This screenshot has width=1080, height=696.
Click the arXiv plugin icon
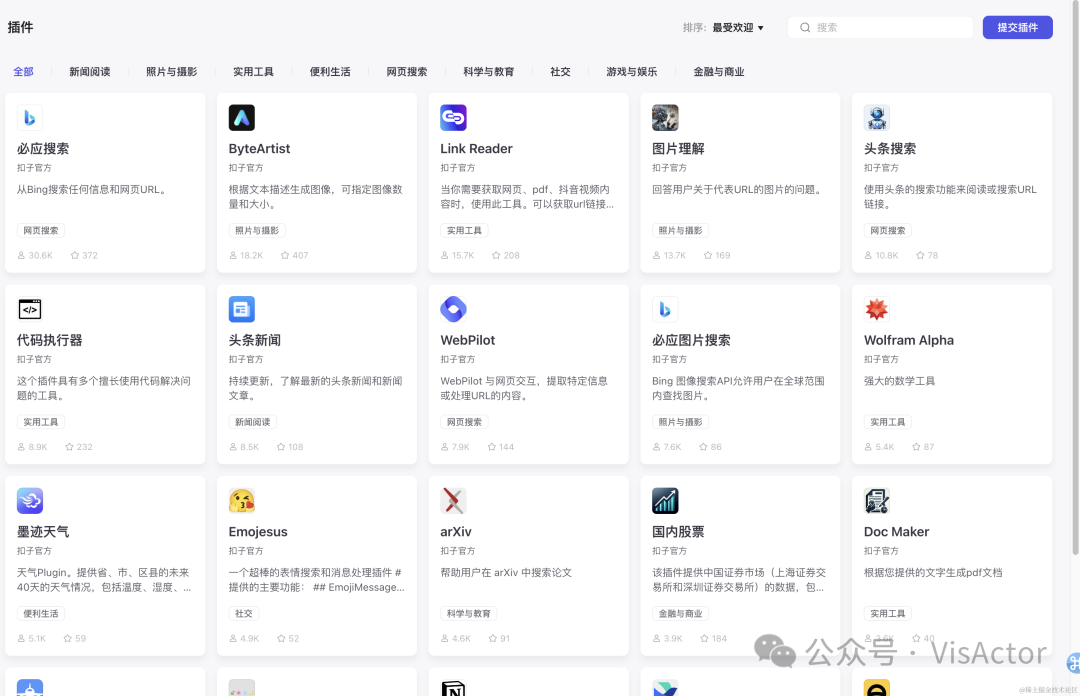tap(453, 501)
